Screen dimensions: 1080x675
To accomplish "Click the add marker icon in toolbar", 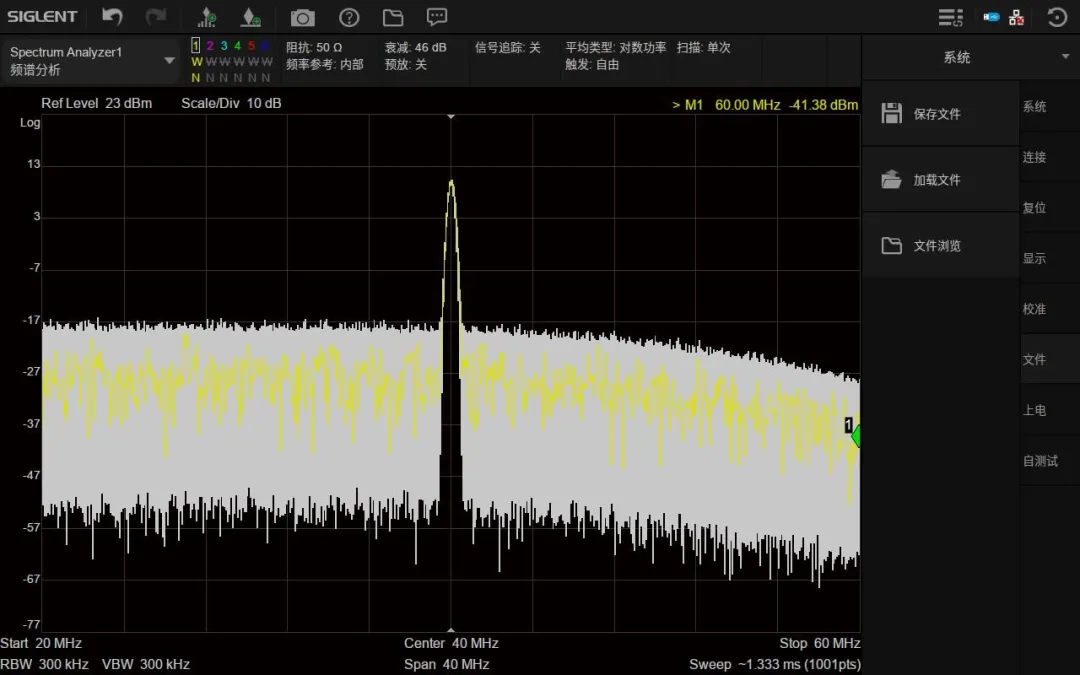I will click(251, 17).
